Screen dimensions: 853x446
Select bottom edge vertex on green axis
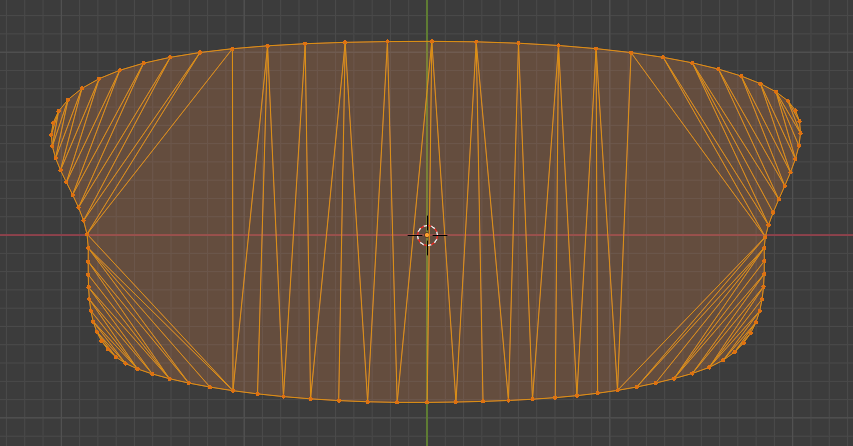pos(427,402)
